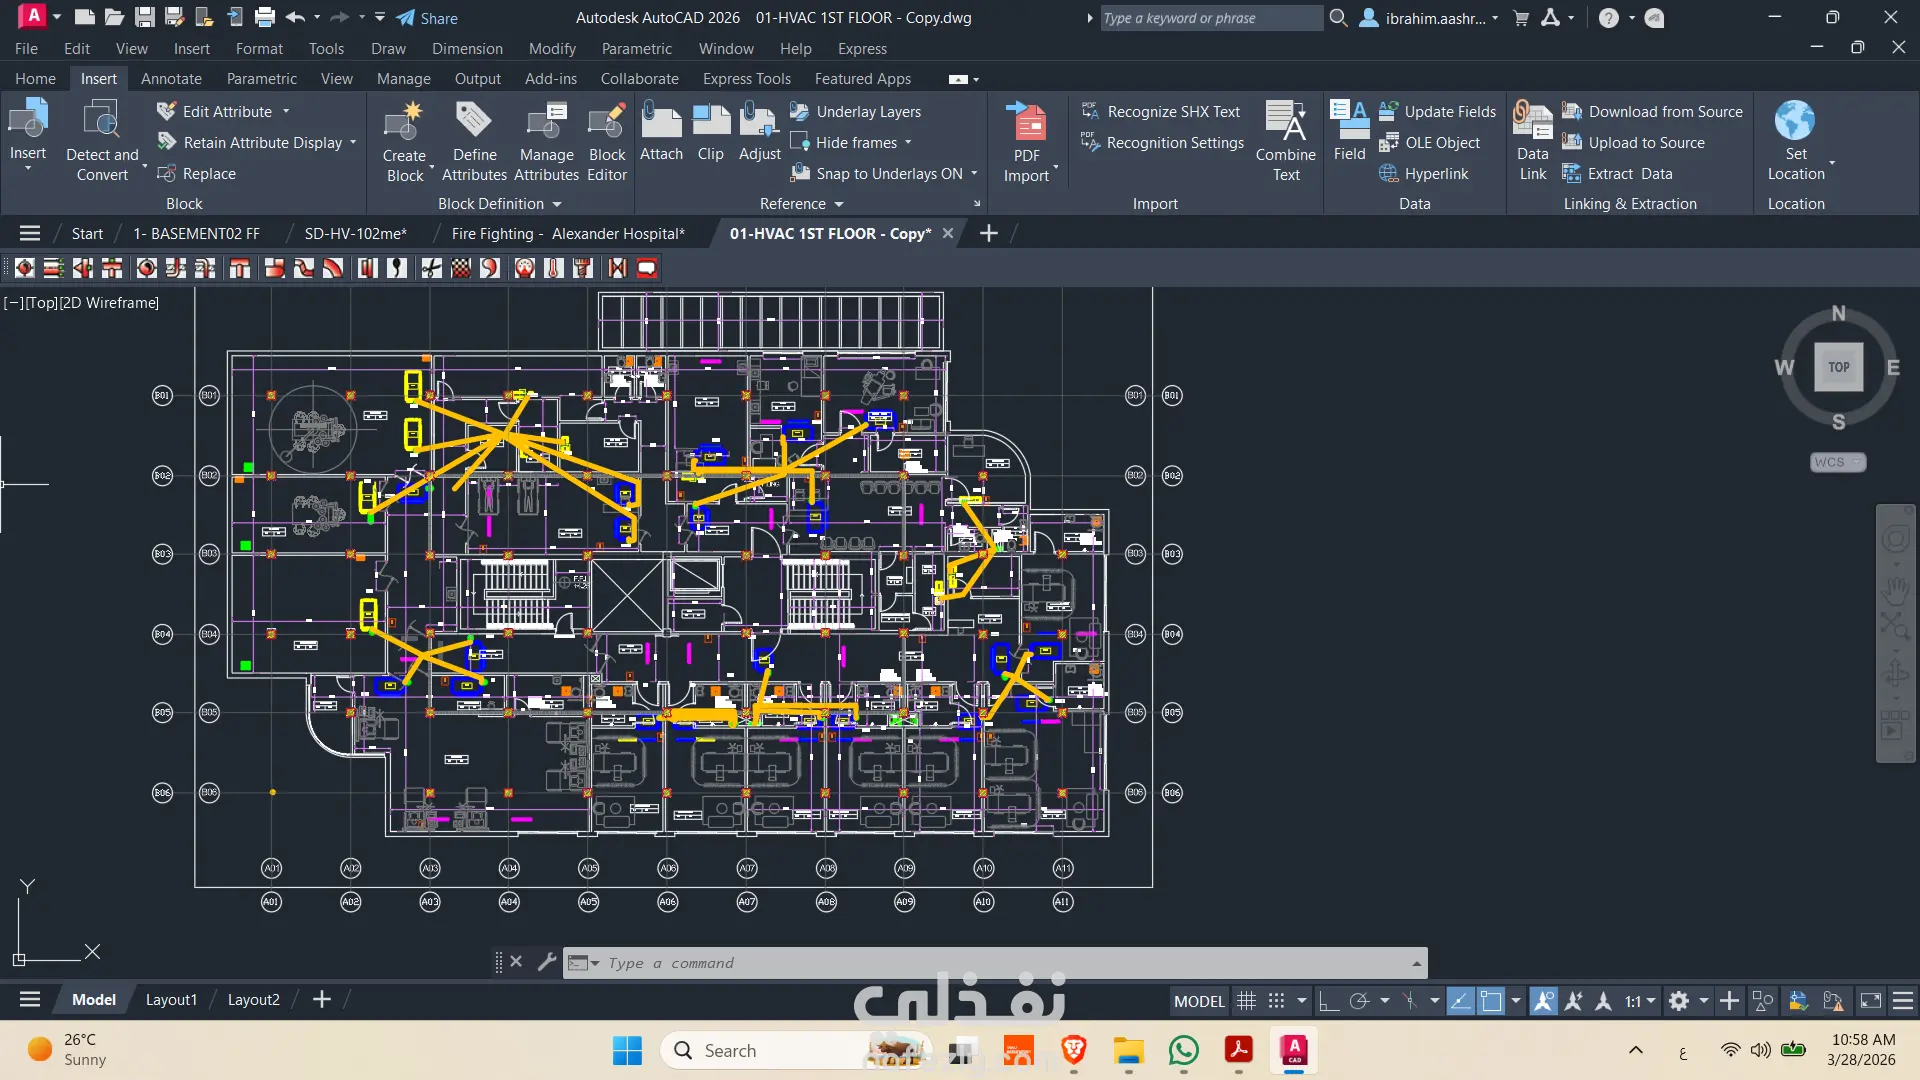Viewport: 1920px width, 1080px height.
Task: Open the Express menu
Action: [862, 49]
